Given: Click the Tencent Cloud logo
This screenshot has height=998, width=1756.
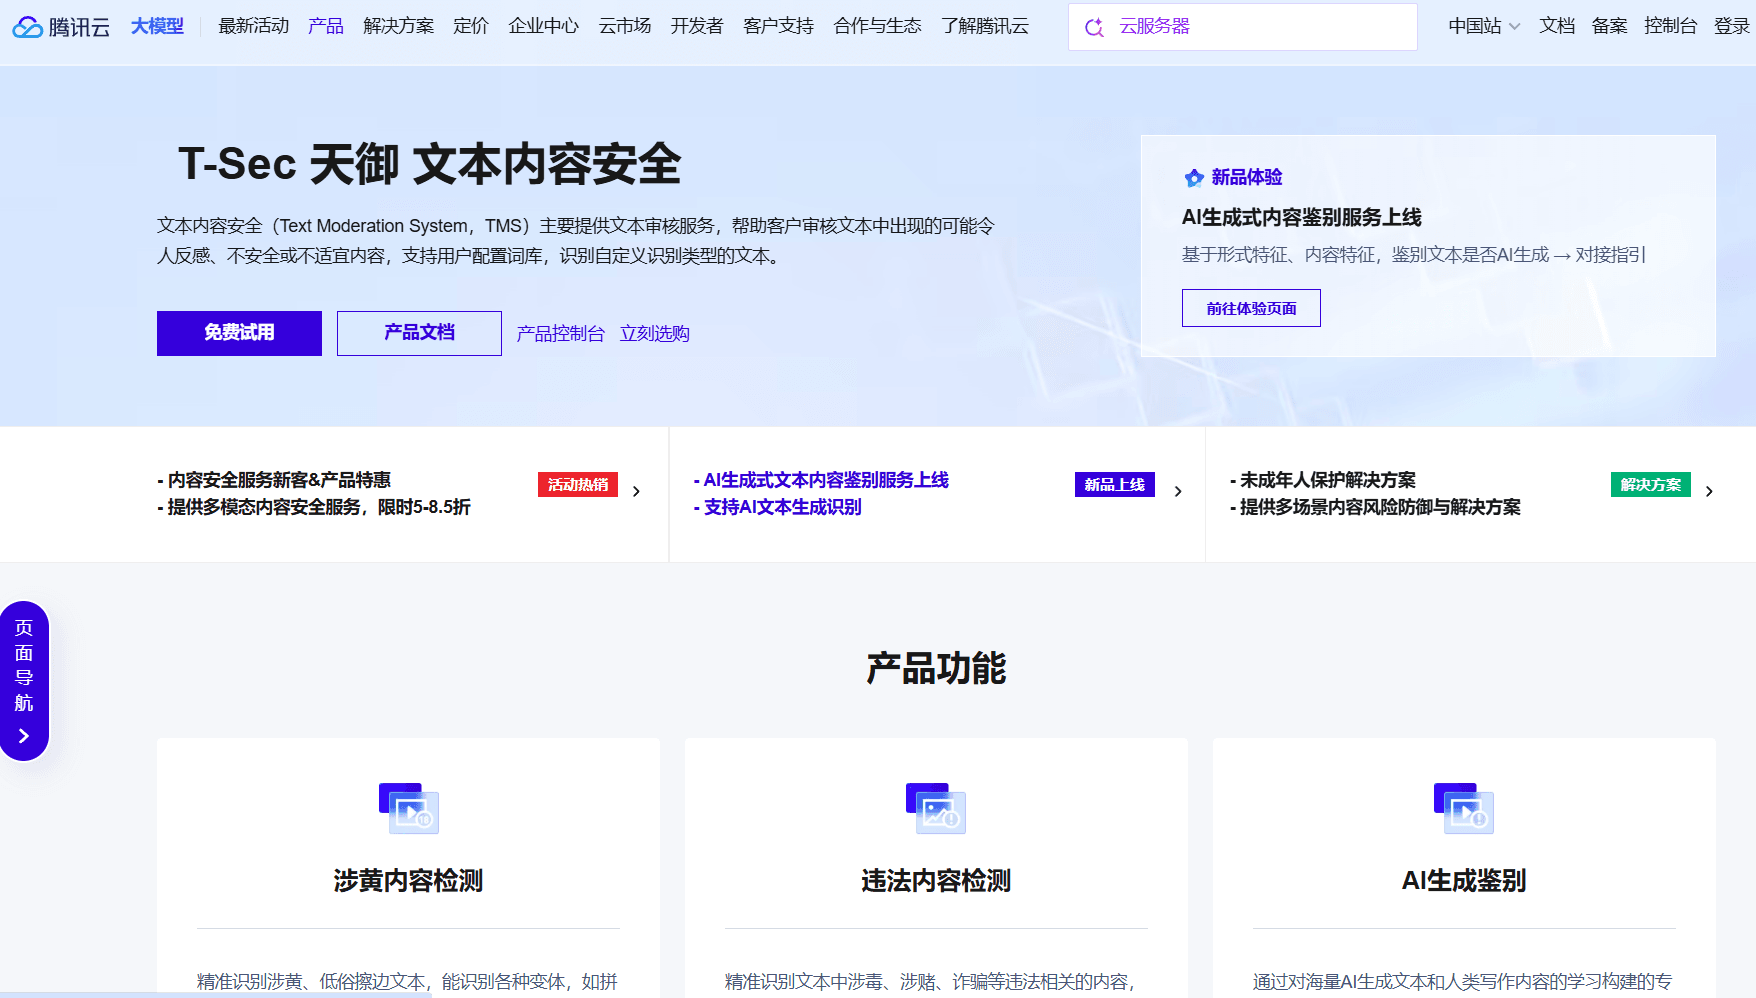Looking at the screenshot, I should [x=61, y=27].
